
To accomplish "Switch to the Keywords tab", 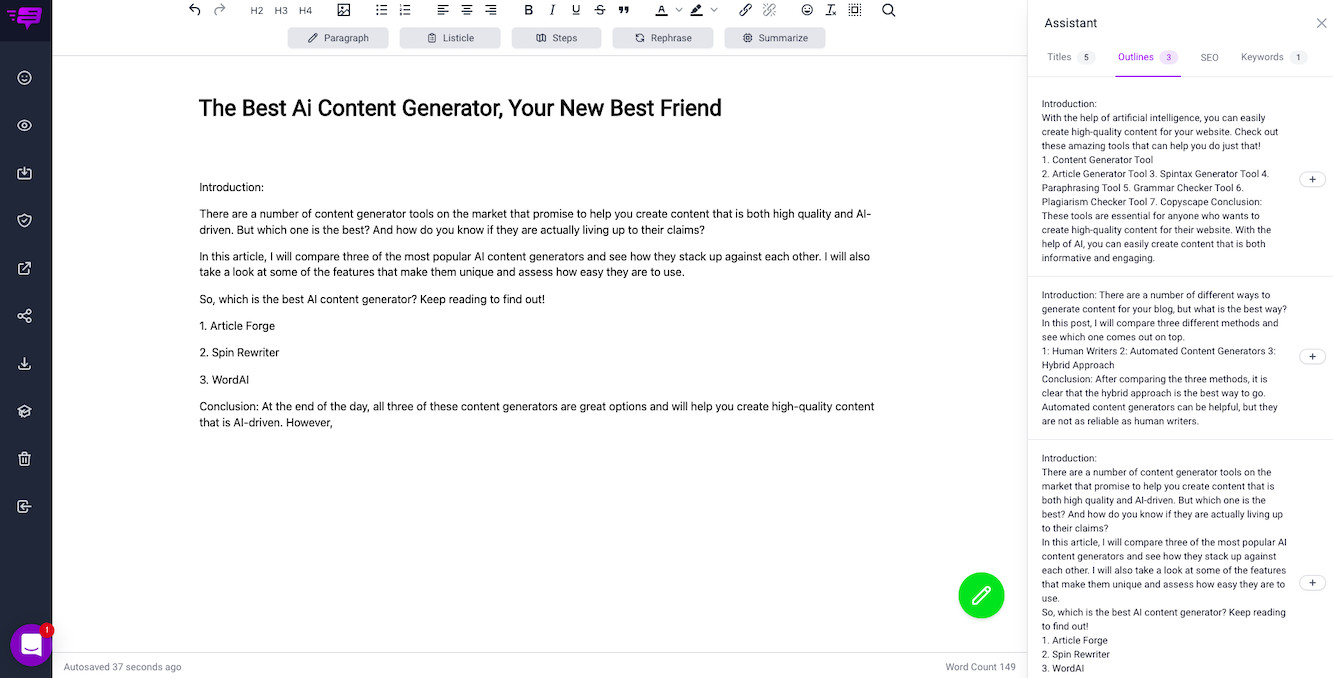I will (1262, 57).
